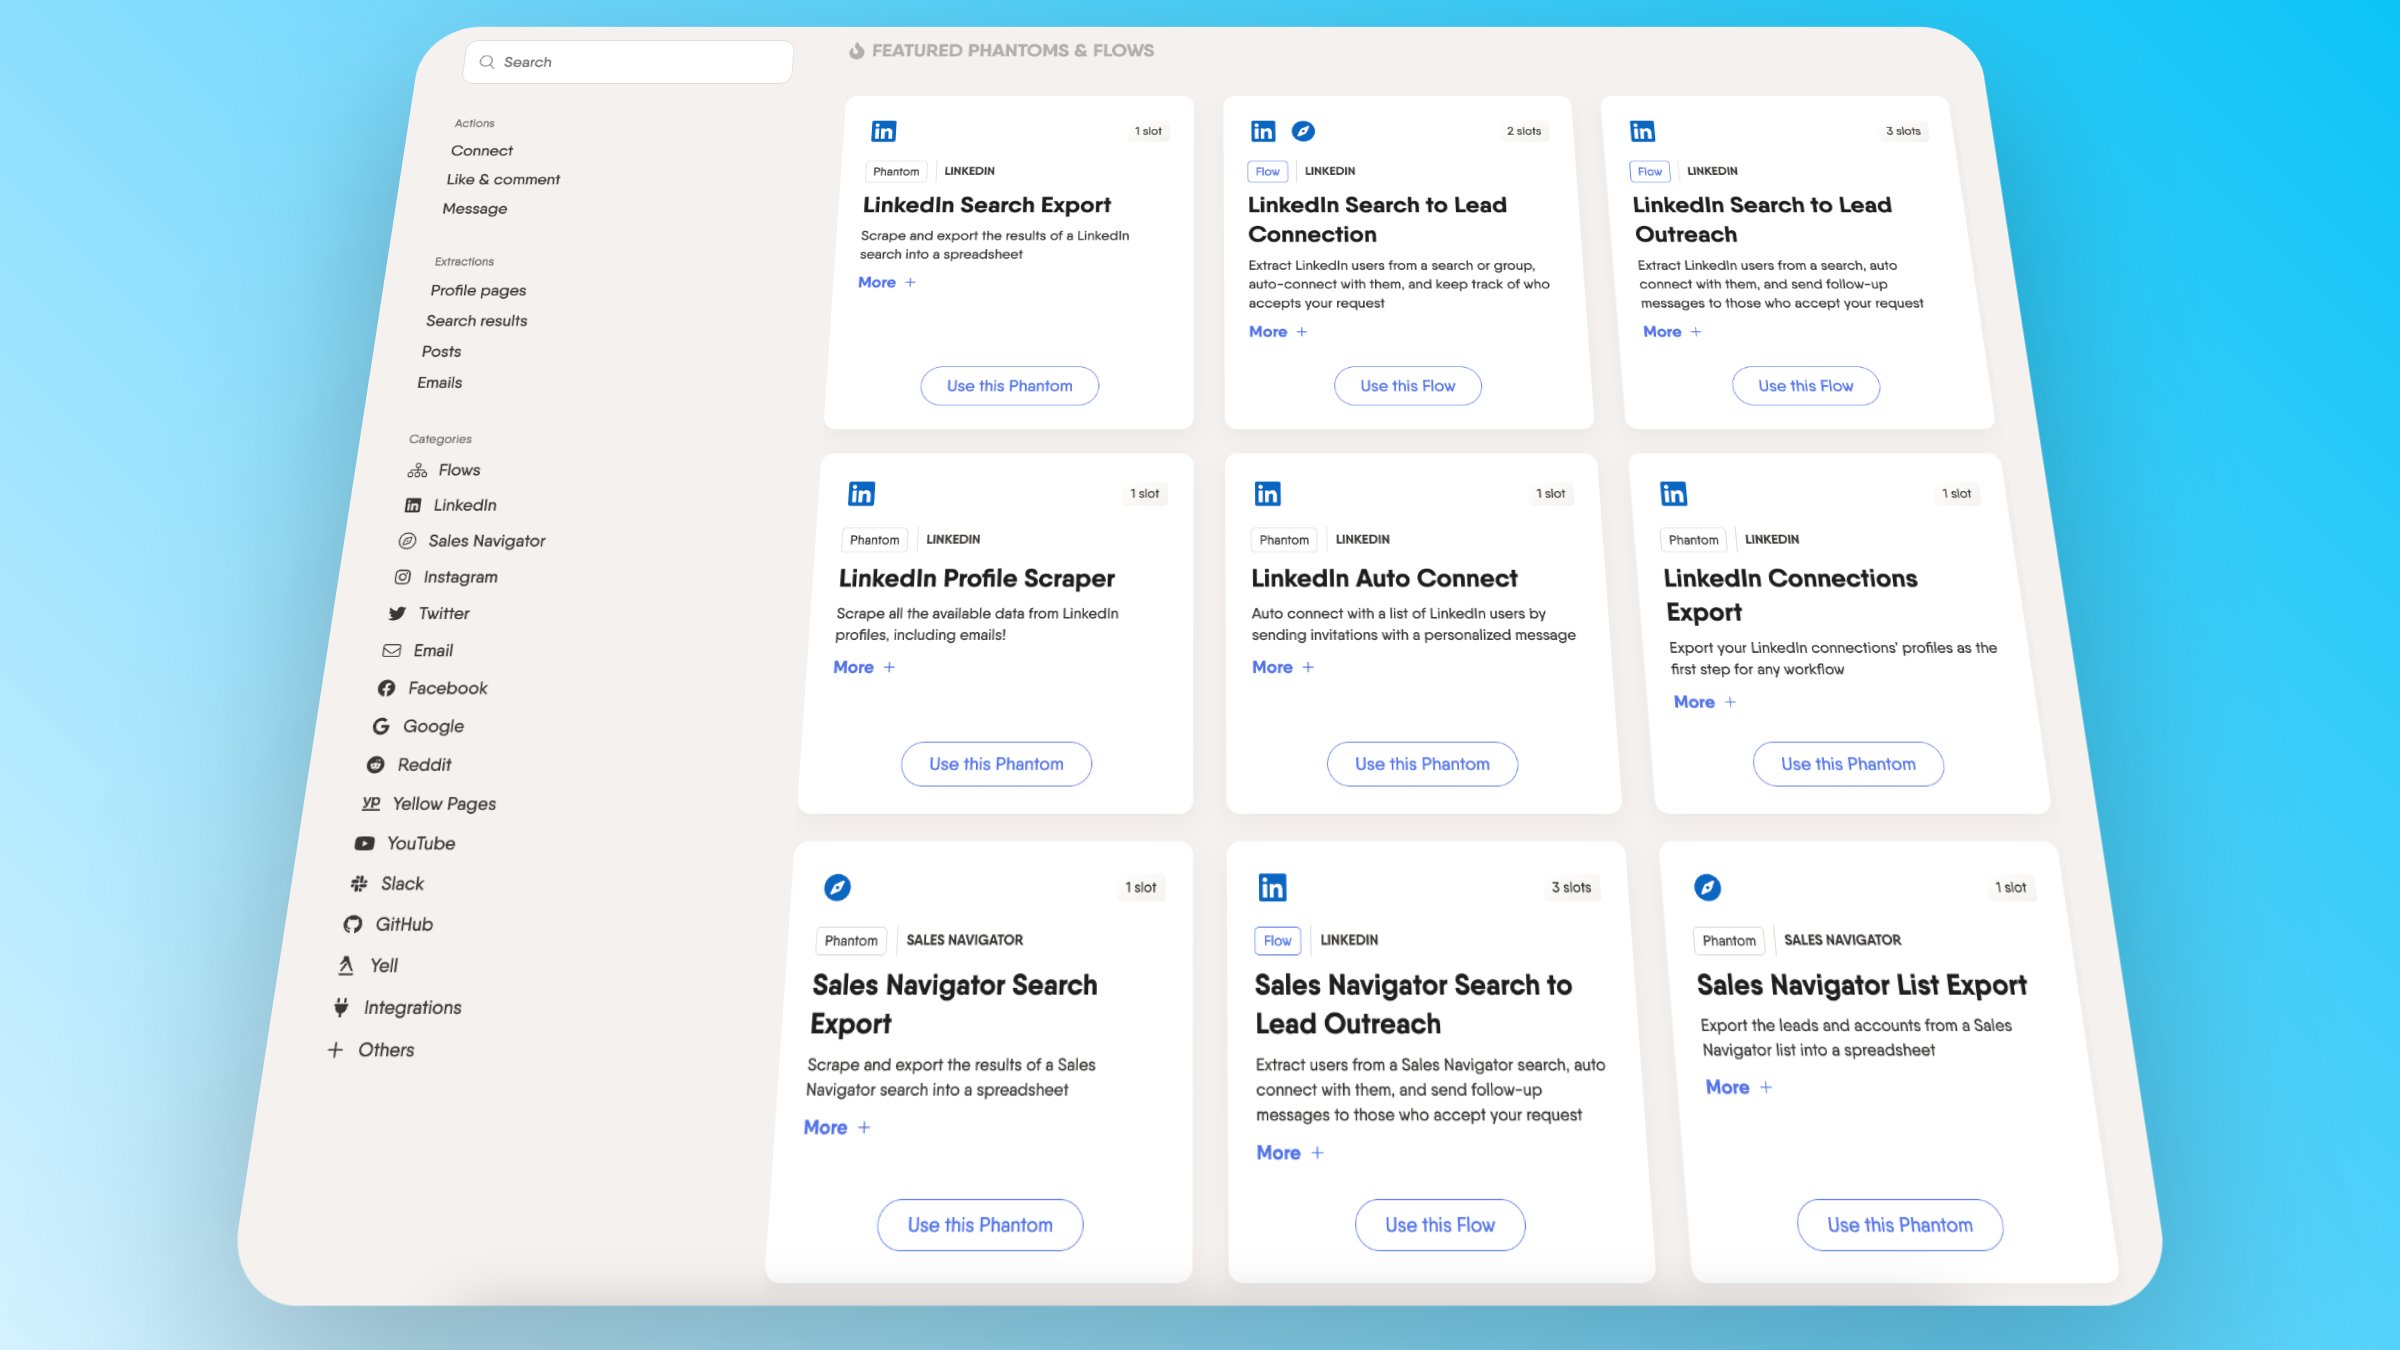The width and height of the screenshot is (2400, 1350).
Task: Click the Slack icon in the categories sidebar
Action: pyautogui.click(x=359, y=883)
